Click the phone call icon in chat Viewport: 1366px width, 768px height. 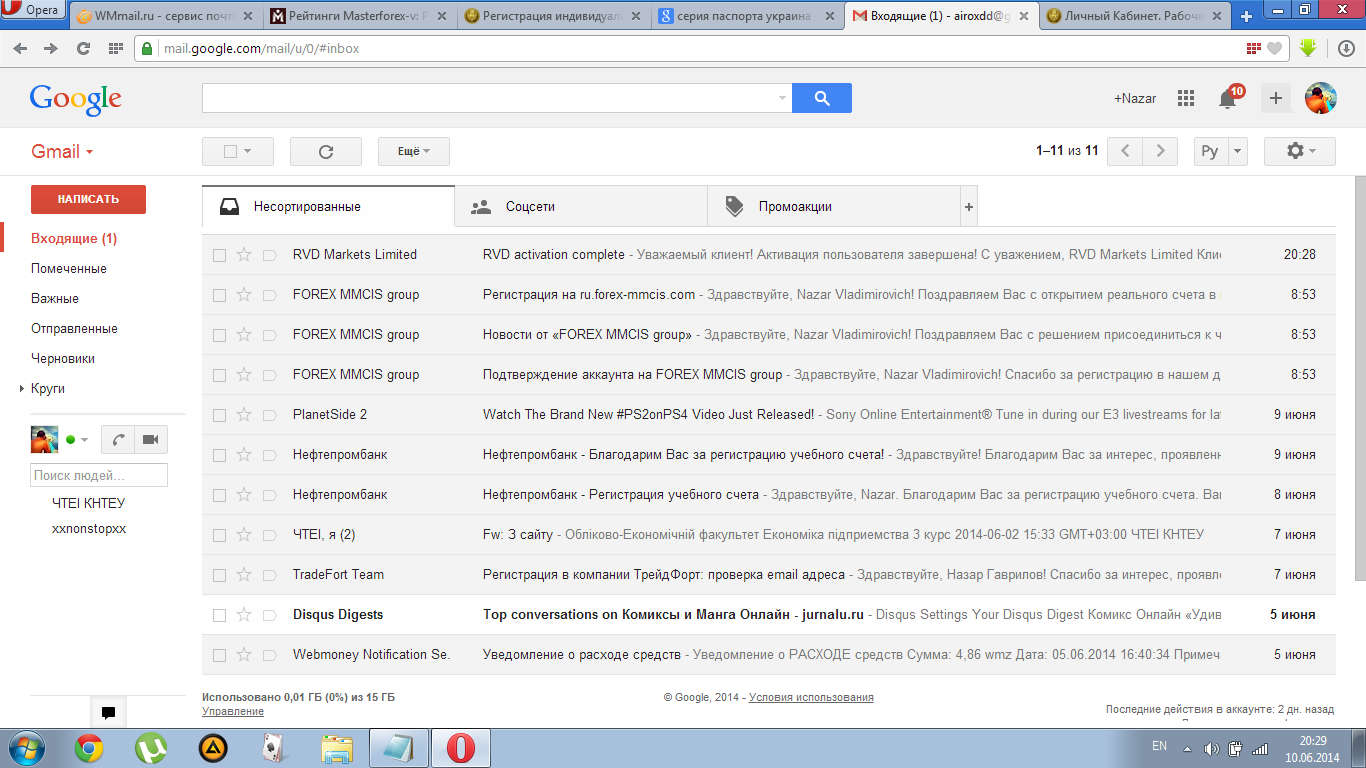(x=118, y=440)
